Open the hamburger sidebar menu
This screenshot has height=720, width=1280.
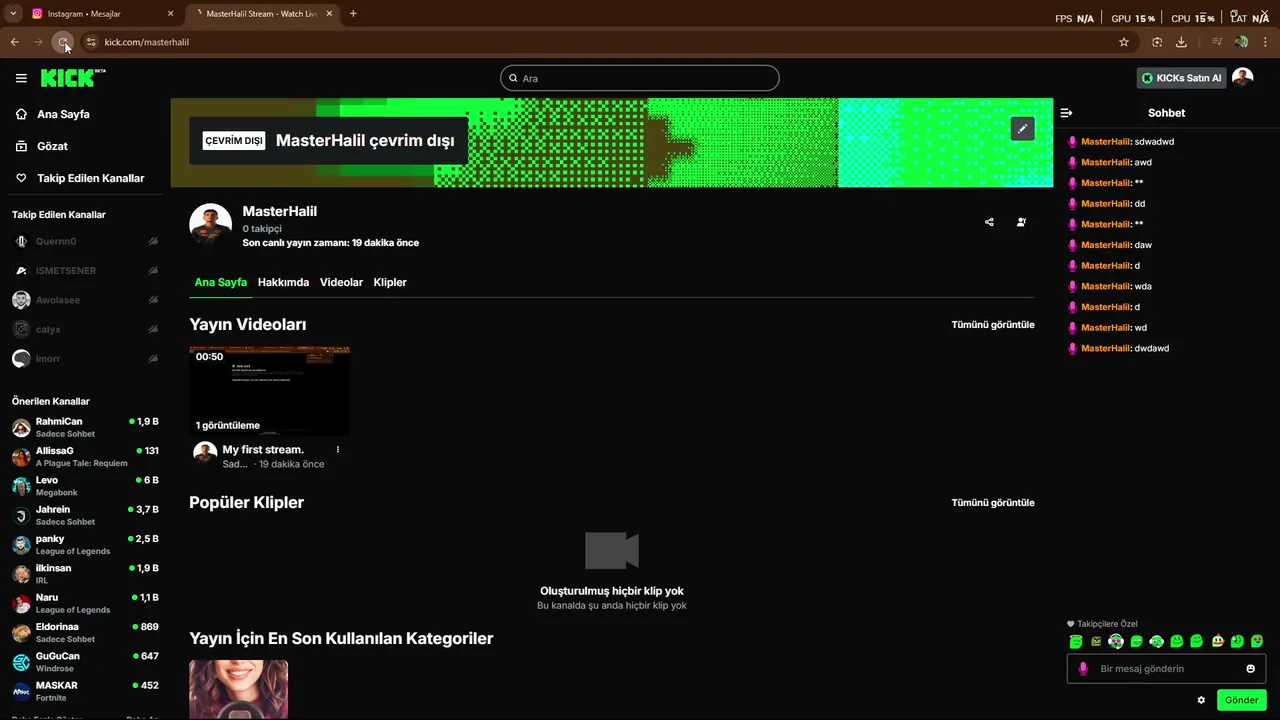pos(21,78)
